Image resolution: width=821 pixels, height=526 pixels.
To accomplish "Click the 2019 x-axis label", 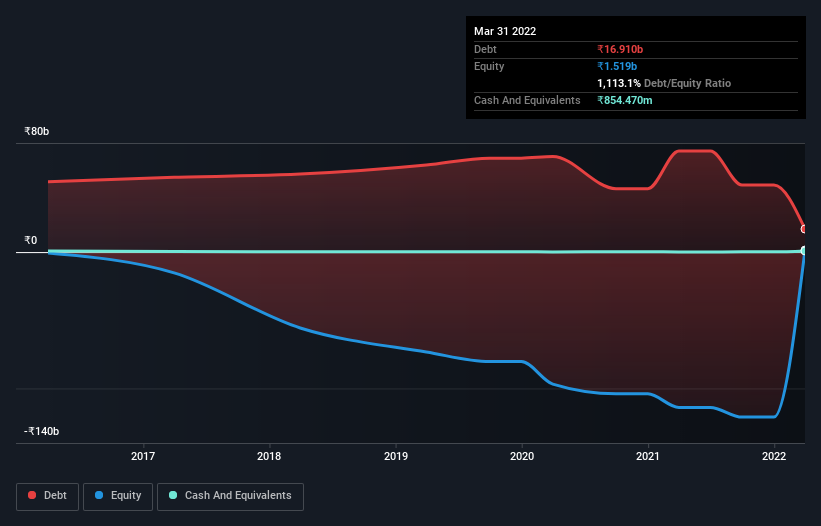I will click(x=396, y=456).
